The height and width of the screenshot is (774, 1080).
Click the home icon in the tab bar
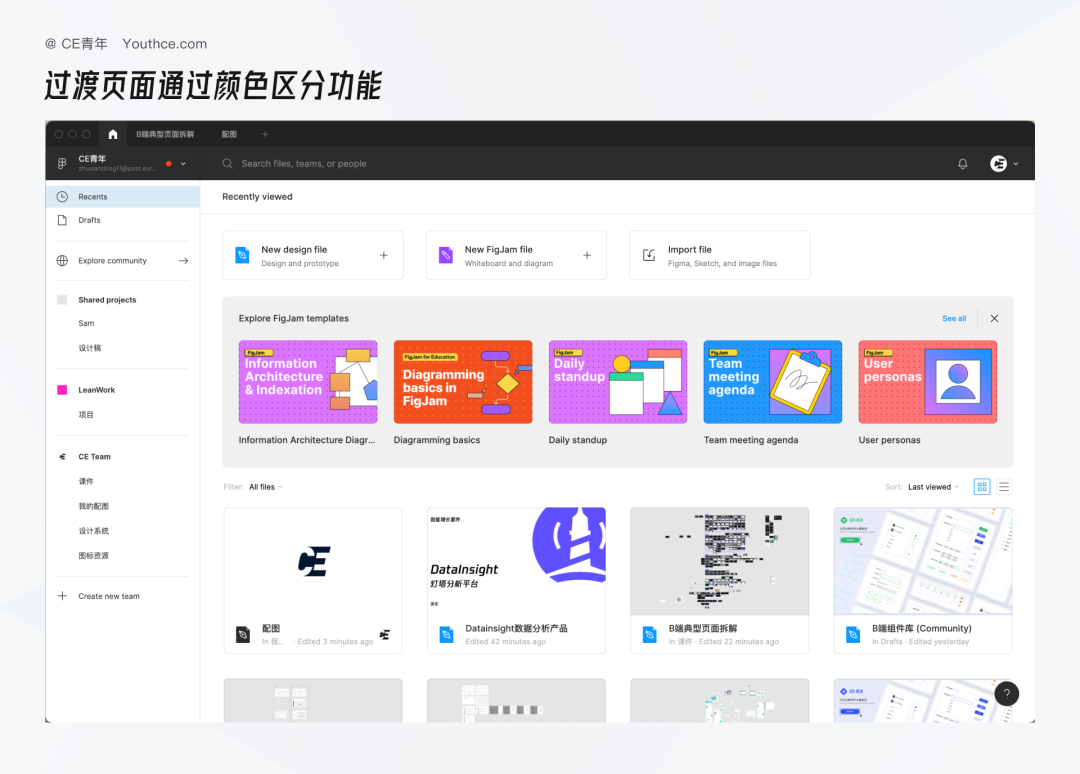[113, 134]
